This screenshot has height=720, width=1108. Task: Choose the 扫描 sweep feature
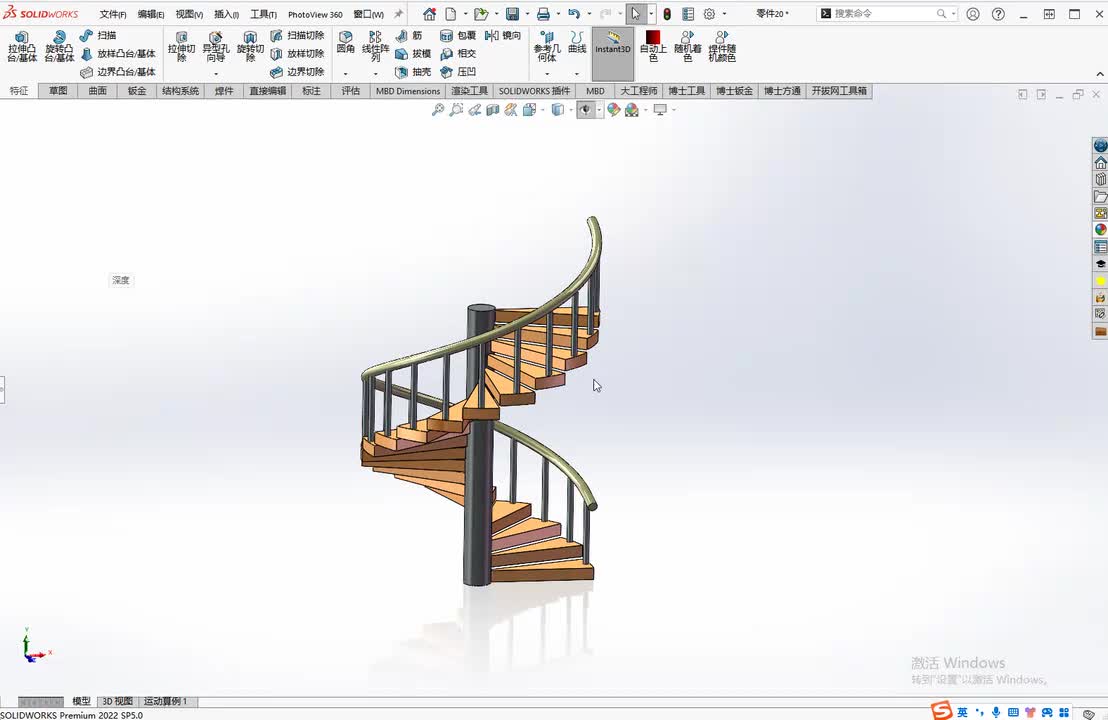[x=98, y=35]
